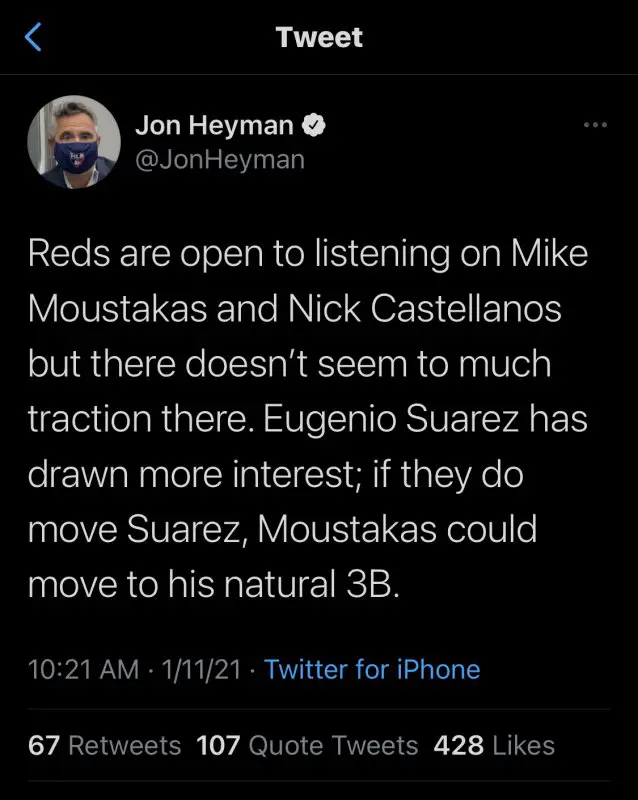Tap the @JonHeyman handle
The width and height of the screenshot is (638, 800).
(219, 158)
